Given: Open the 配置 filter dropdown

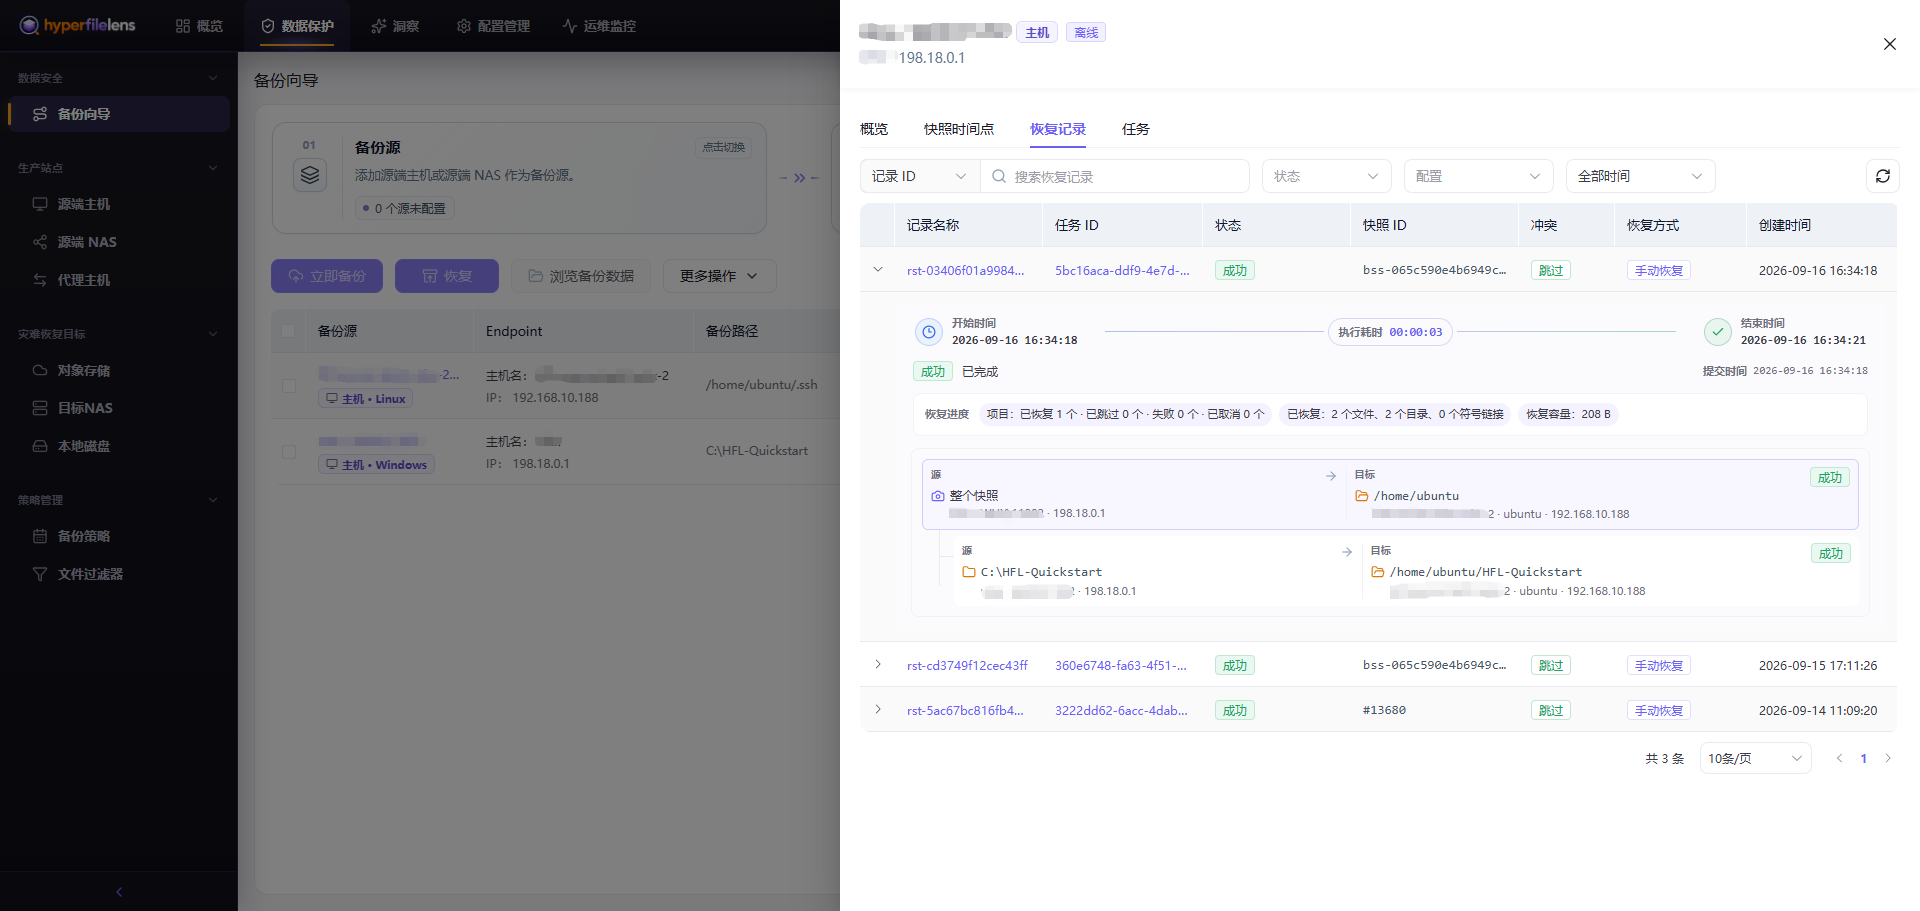Looking at the screenshot, I should [1478, 176].
